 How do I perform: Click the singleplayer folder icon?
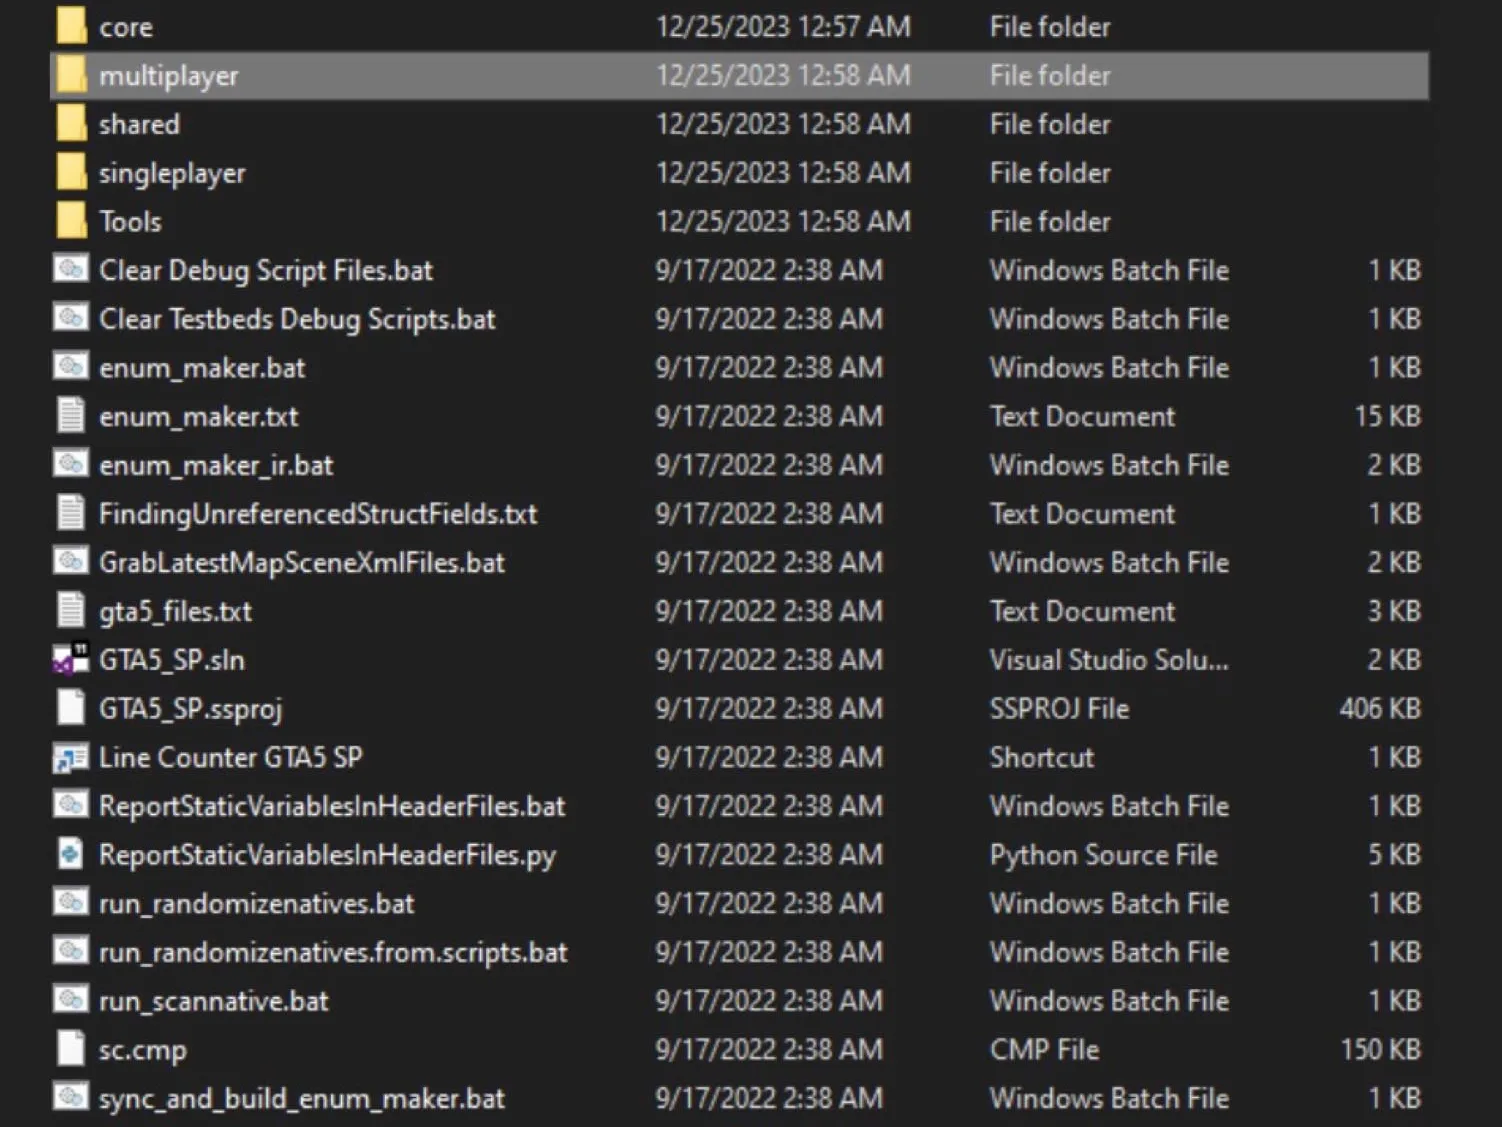pos(71,172)
